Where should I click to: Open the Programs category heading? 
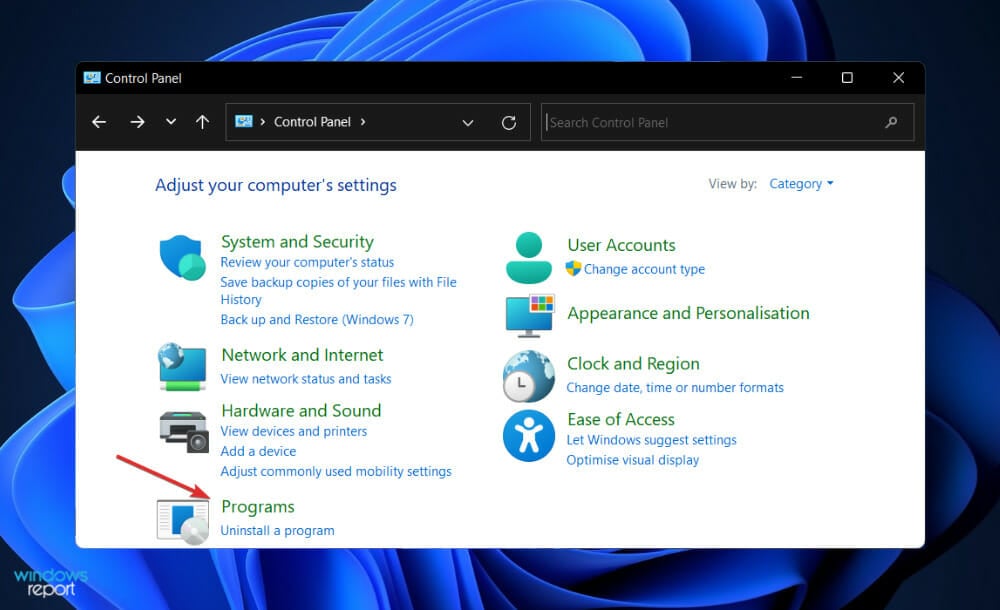pyautogui.click(x=258, y=507)
